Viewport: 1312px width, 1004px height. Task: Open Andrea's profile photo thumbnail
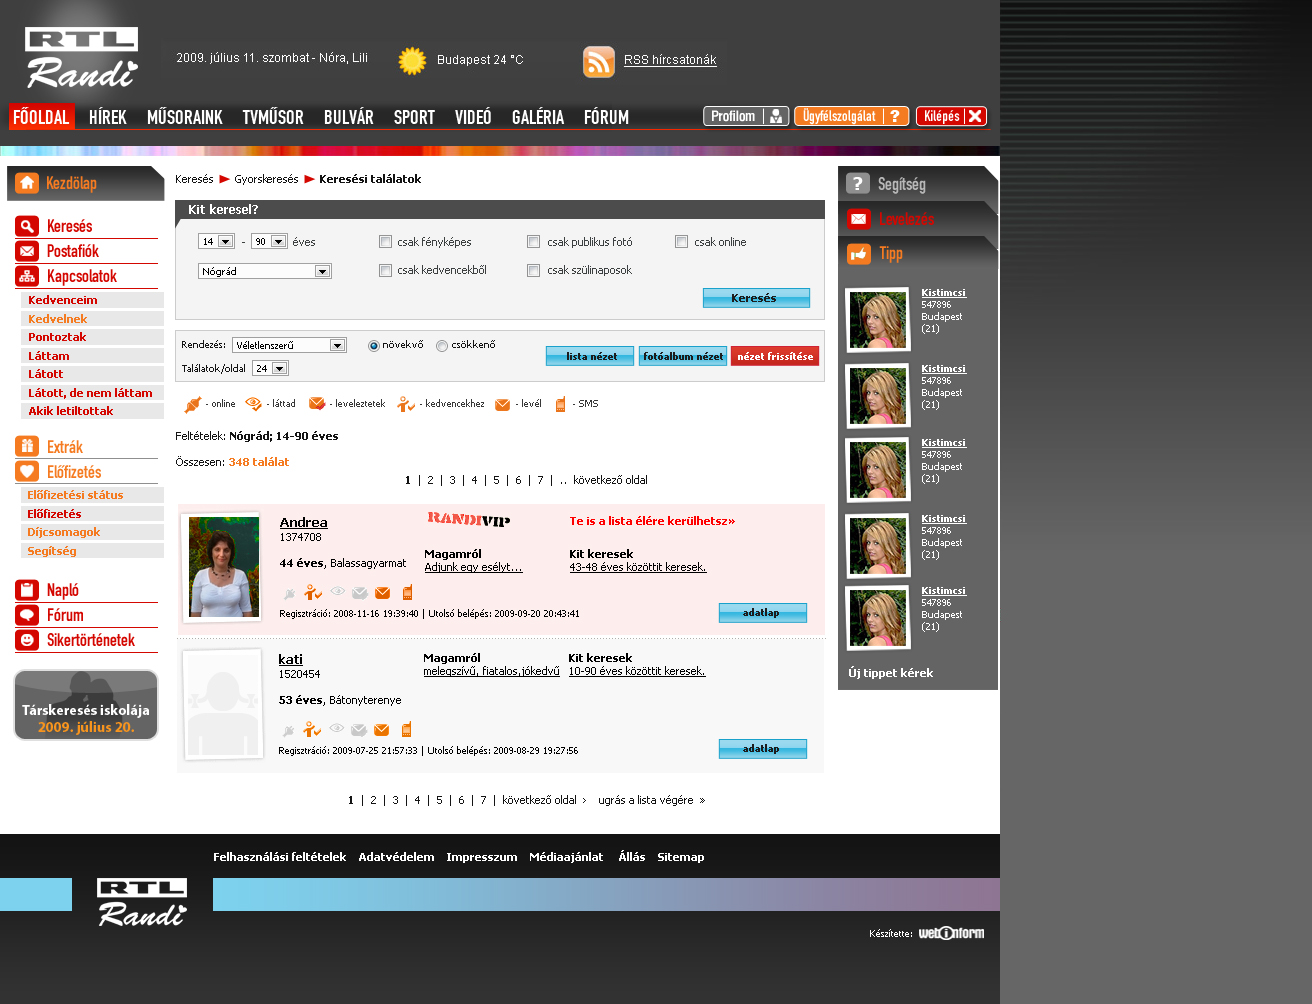click(223, 567)
